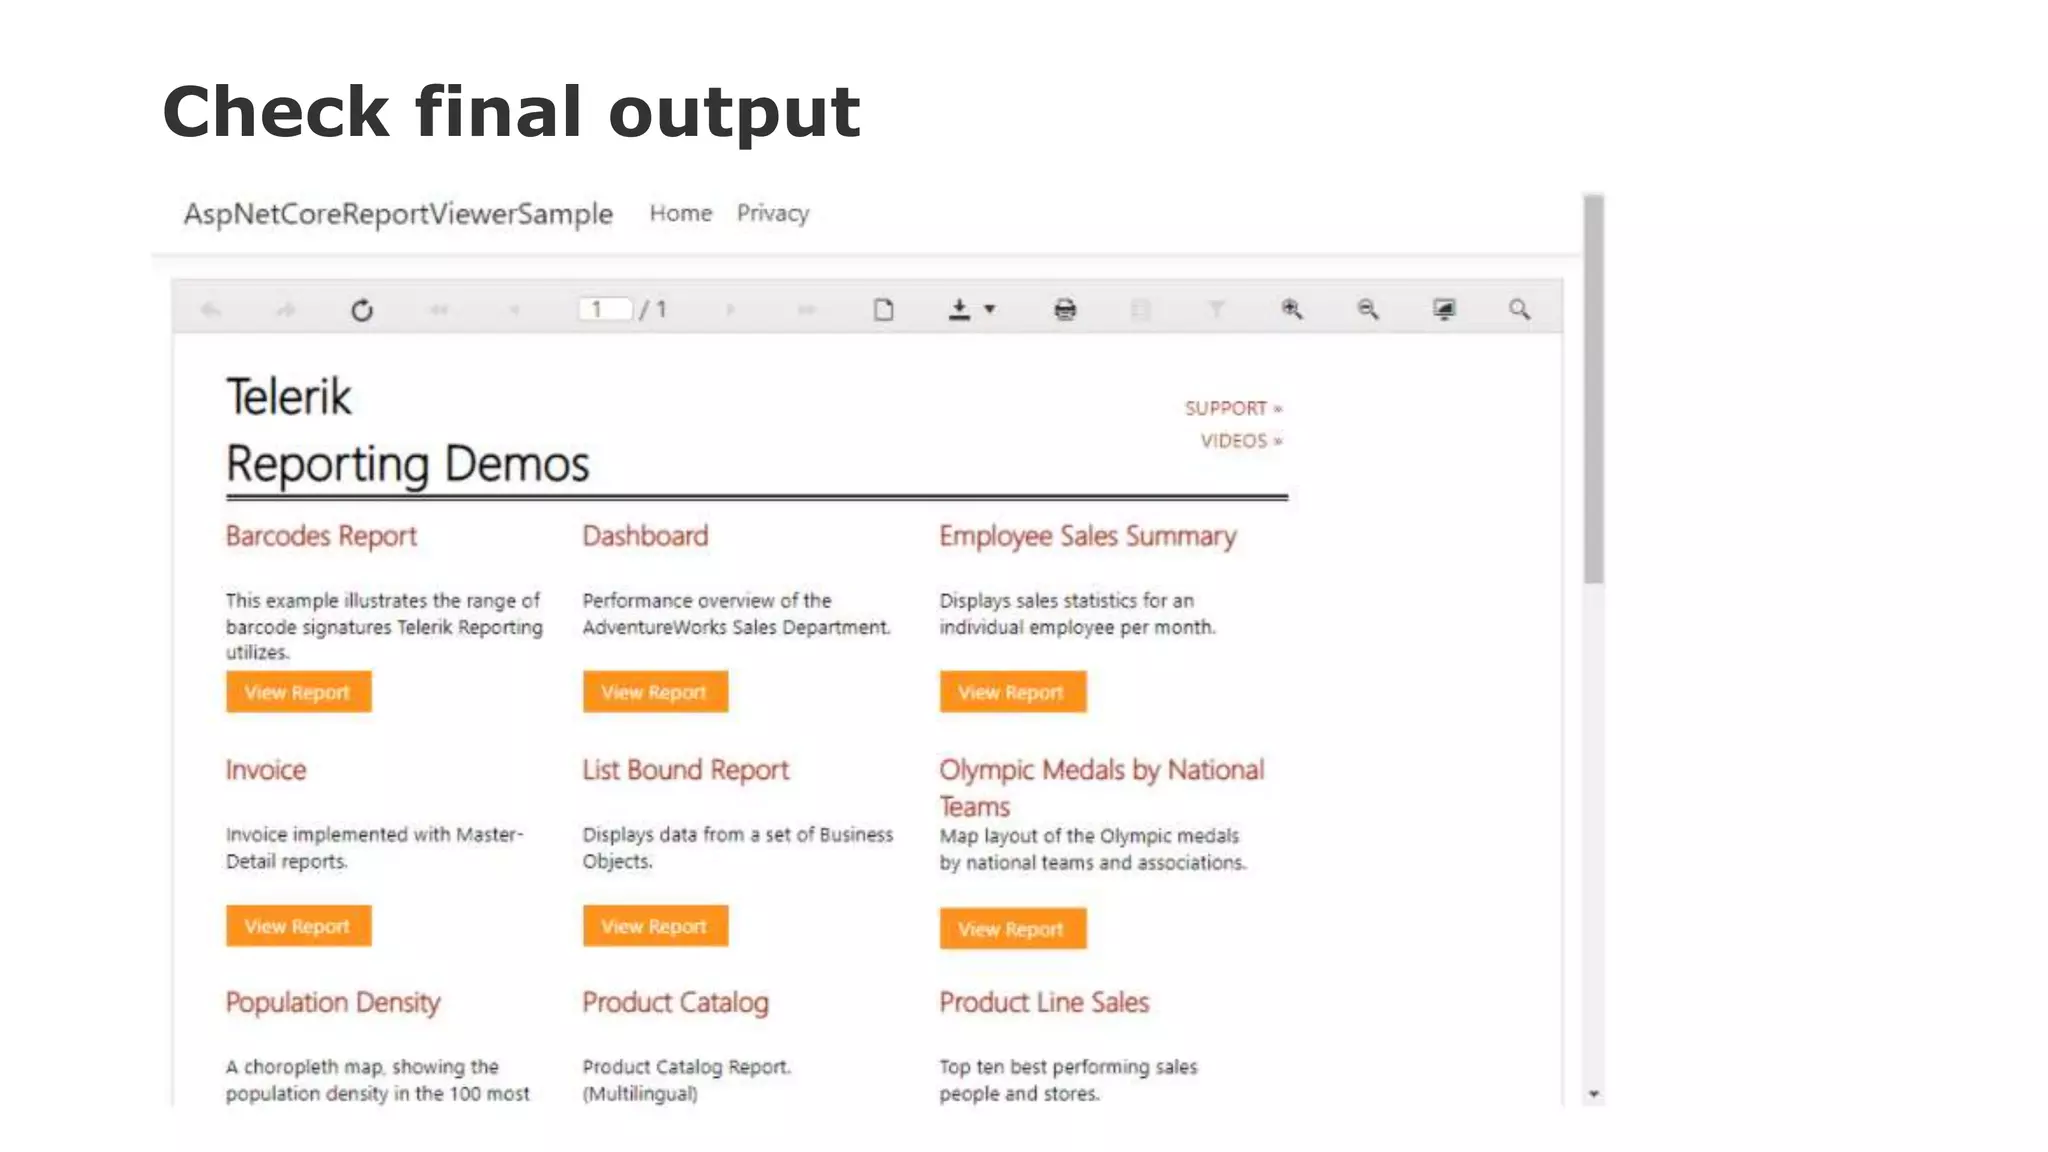Print the report with printer icon
The image size is (2048, 1152).
1065,310
